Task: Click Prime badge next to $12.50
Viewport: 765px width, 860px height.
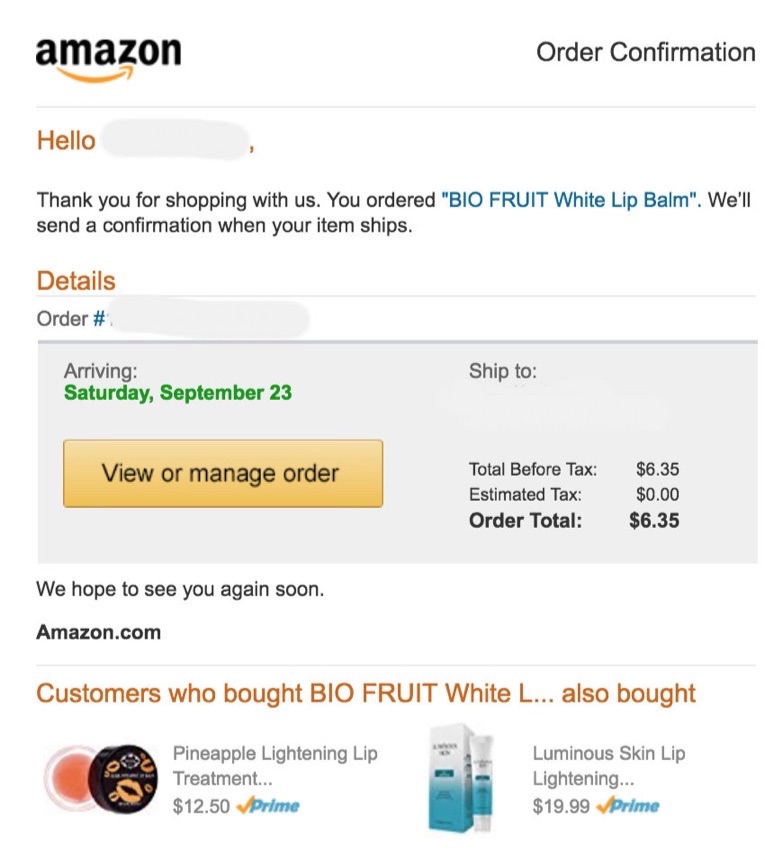Action: [268, 806]
